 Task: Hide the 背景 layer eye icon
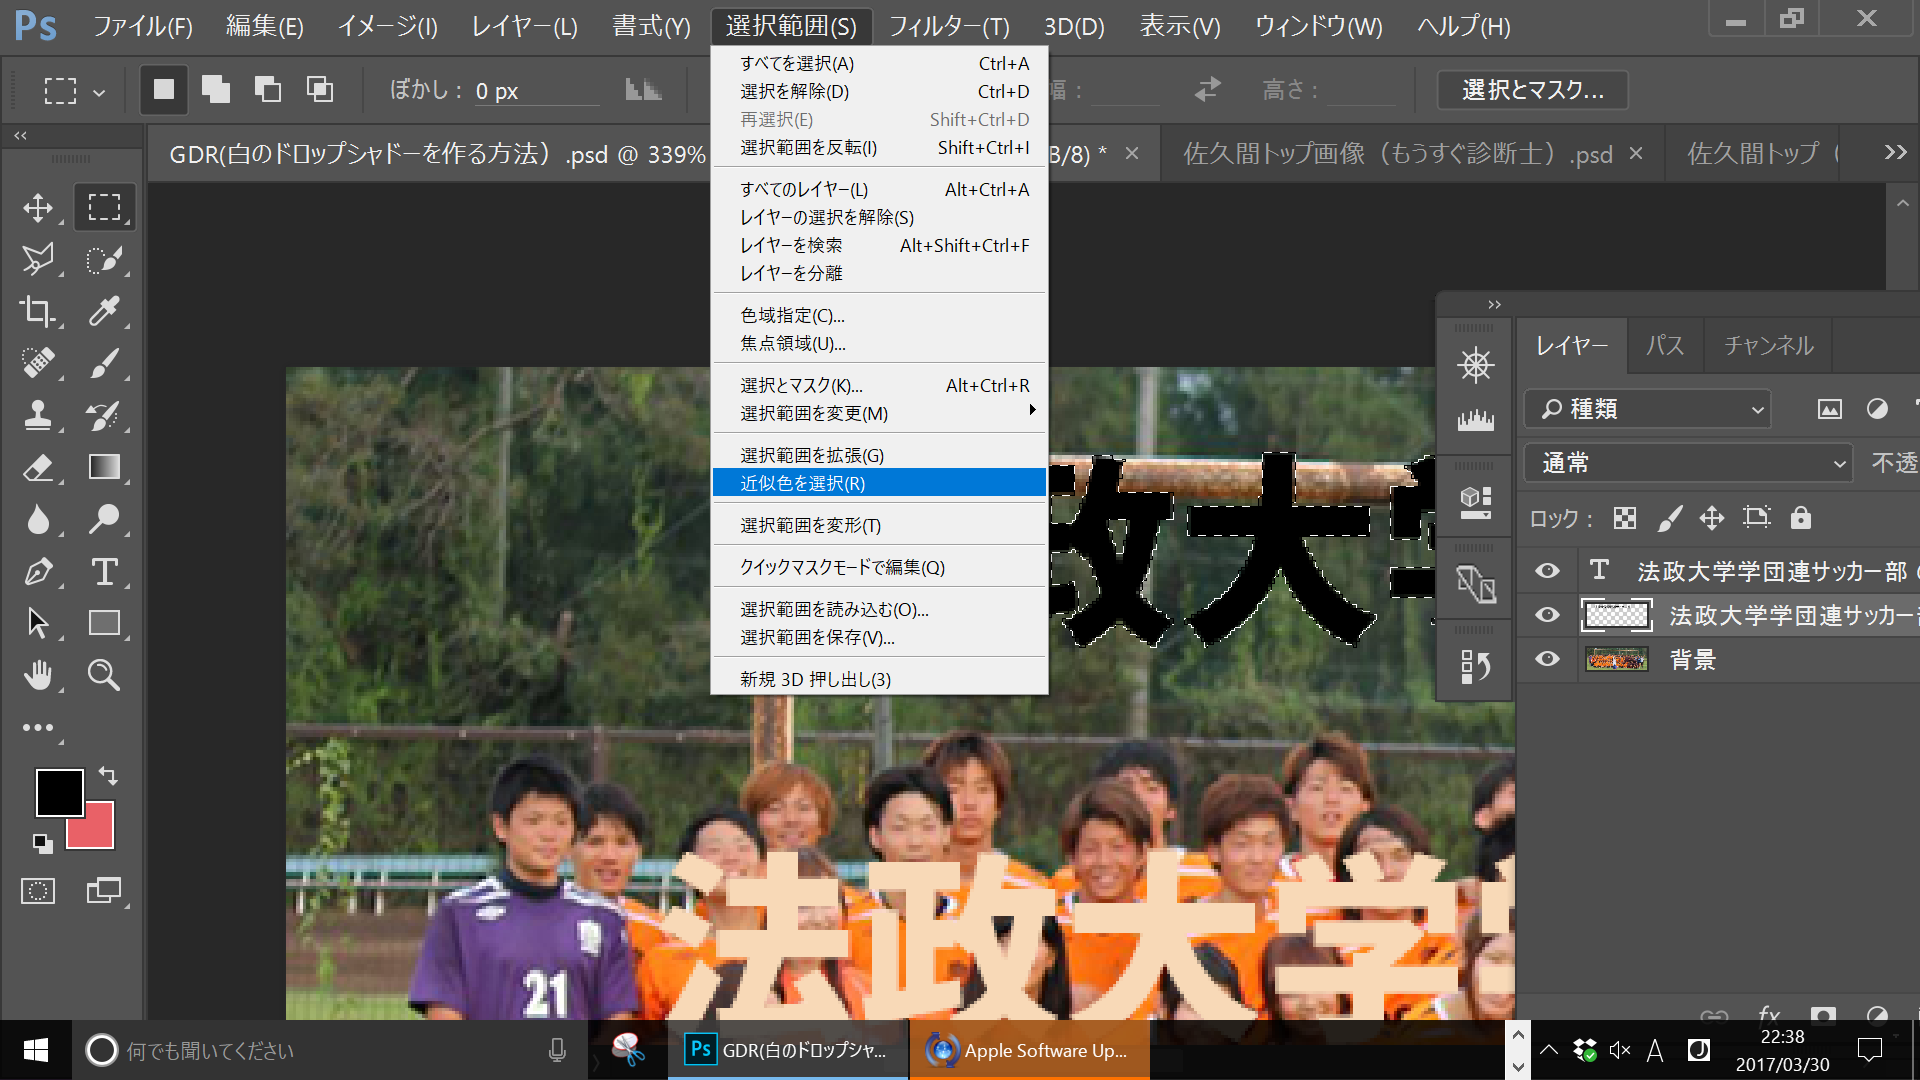coord(1547,659)
